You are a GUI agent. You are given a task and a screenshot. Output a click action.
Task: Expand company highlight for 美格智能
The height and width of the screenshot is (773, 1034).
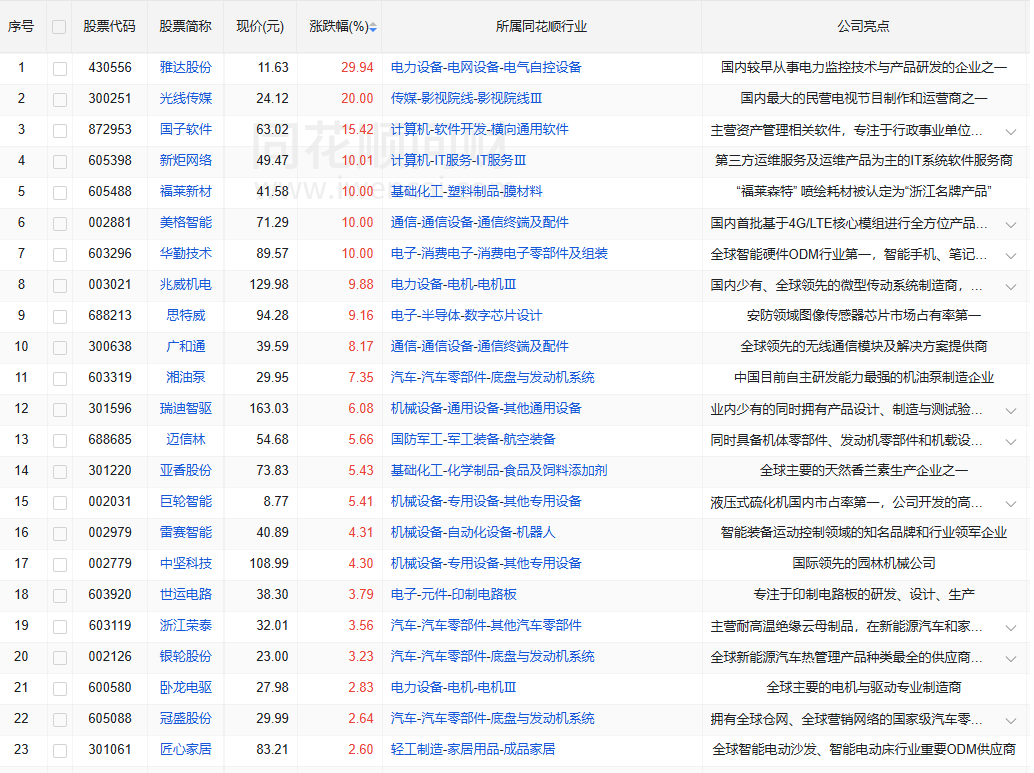(1010, 224)
